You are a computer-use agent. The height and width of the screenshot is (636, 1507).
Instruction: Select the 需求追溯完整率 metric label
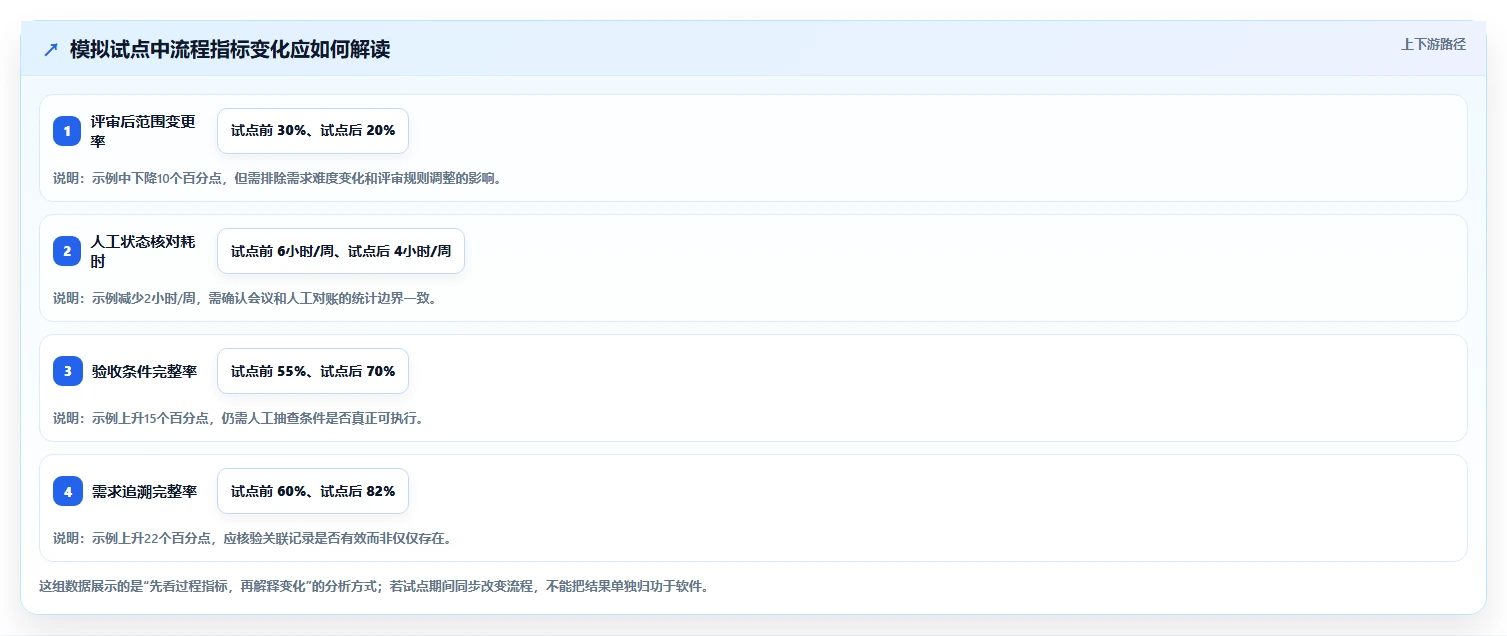tap(144, 491)
